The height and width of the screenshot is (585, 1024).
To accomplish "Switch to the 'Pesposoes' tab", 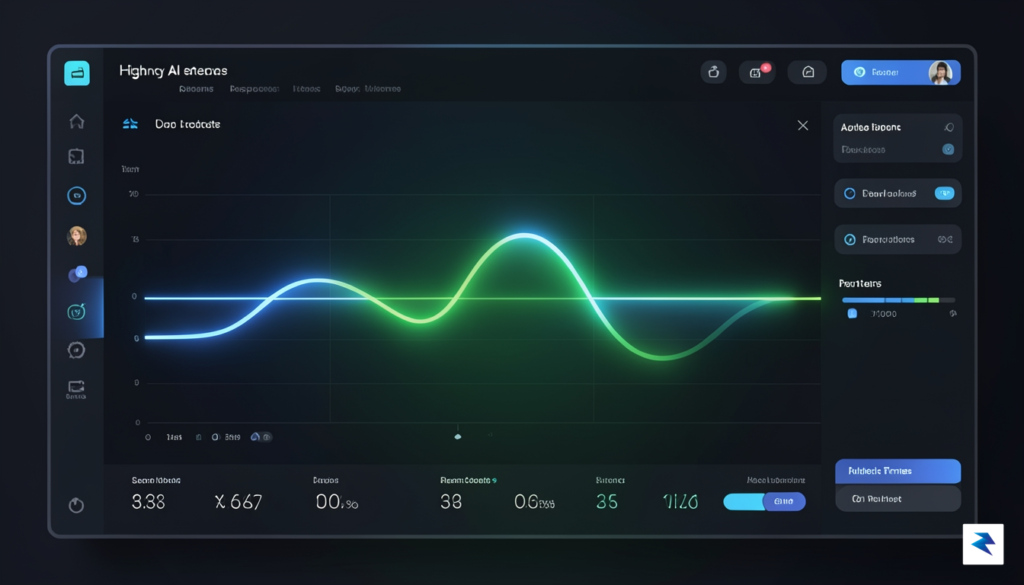I will (254, 89).
